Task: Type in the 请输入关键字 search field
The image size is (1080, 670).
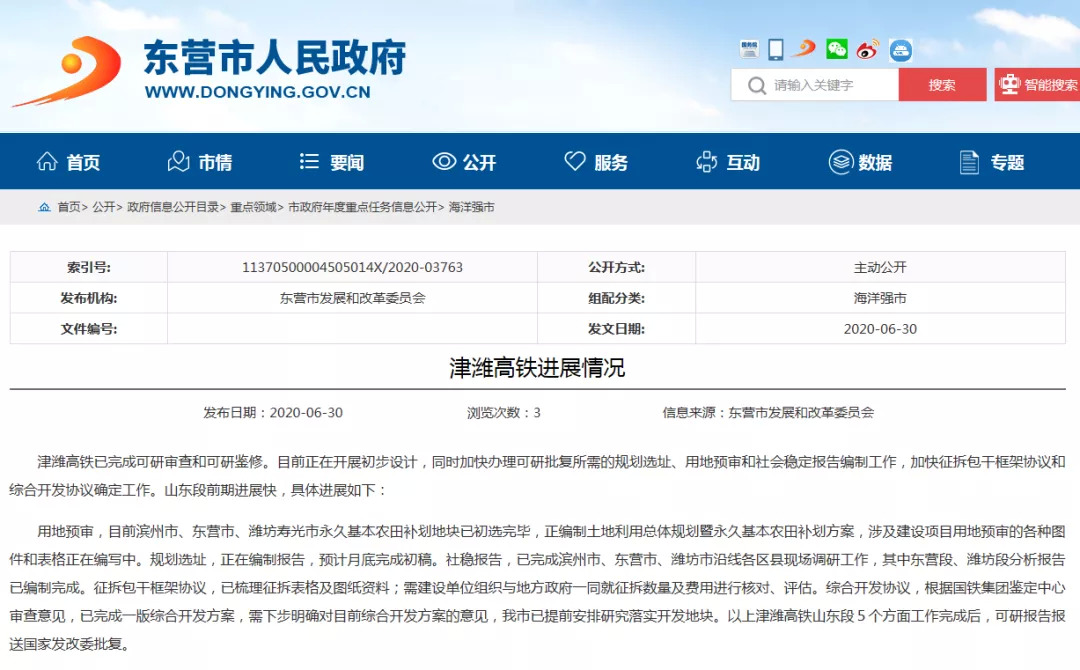Action: click(830, 85)
